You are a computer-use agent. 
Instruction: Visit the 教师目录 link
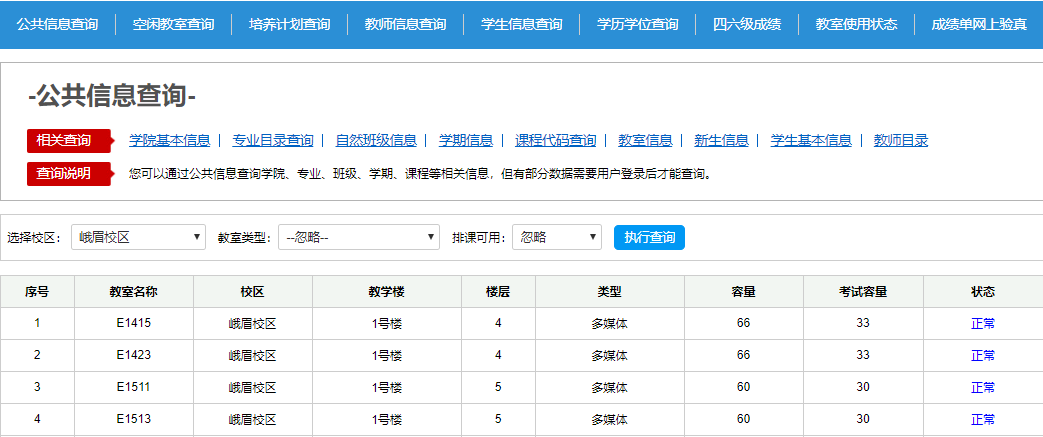click(900, 140)
